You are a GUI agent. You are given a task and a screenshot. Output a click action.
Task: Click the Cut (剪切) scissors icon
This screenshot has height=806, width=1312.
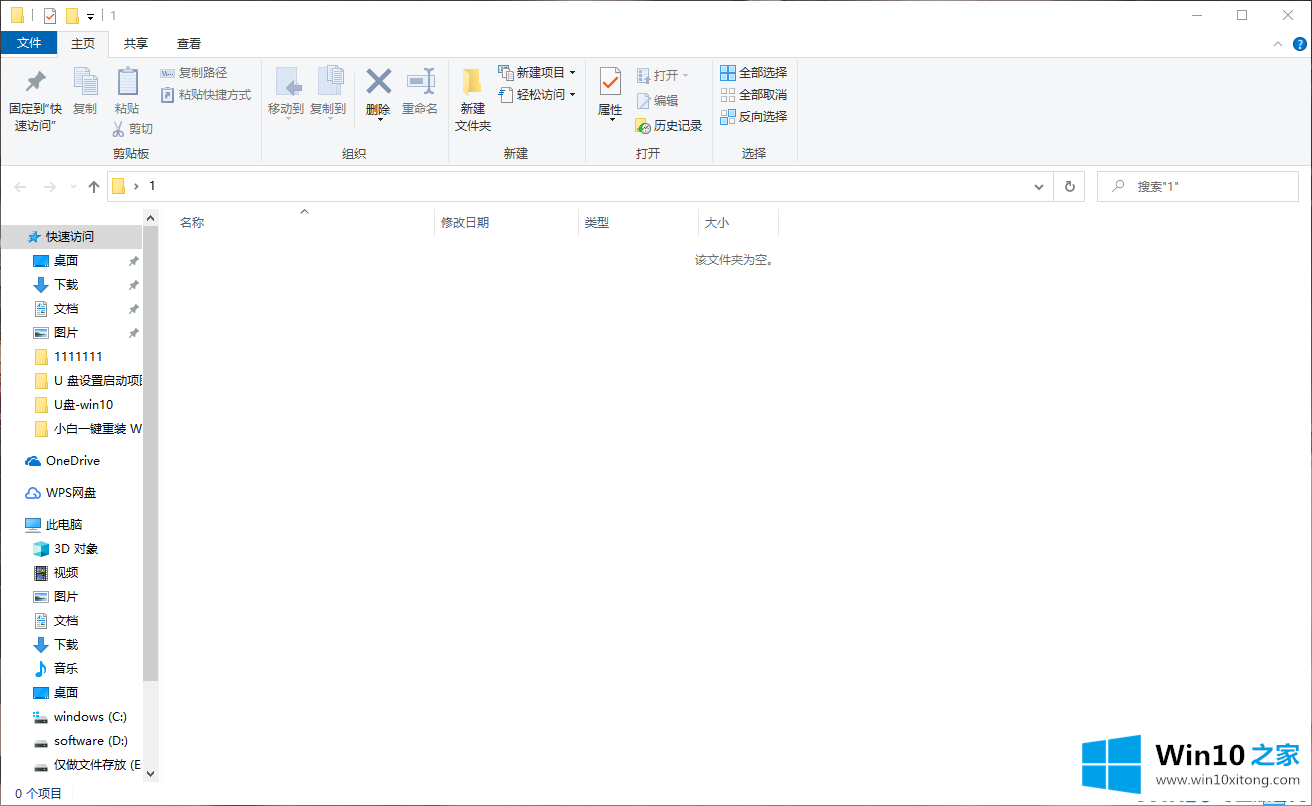tap(118, 129)
